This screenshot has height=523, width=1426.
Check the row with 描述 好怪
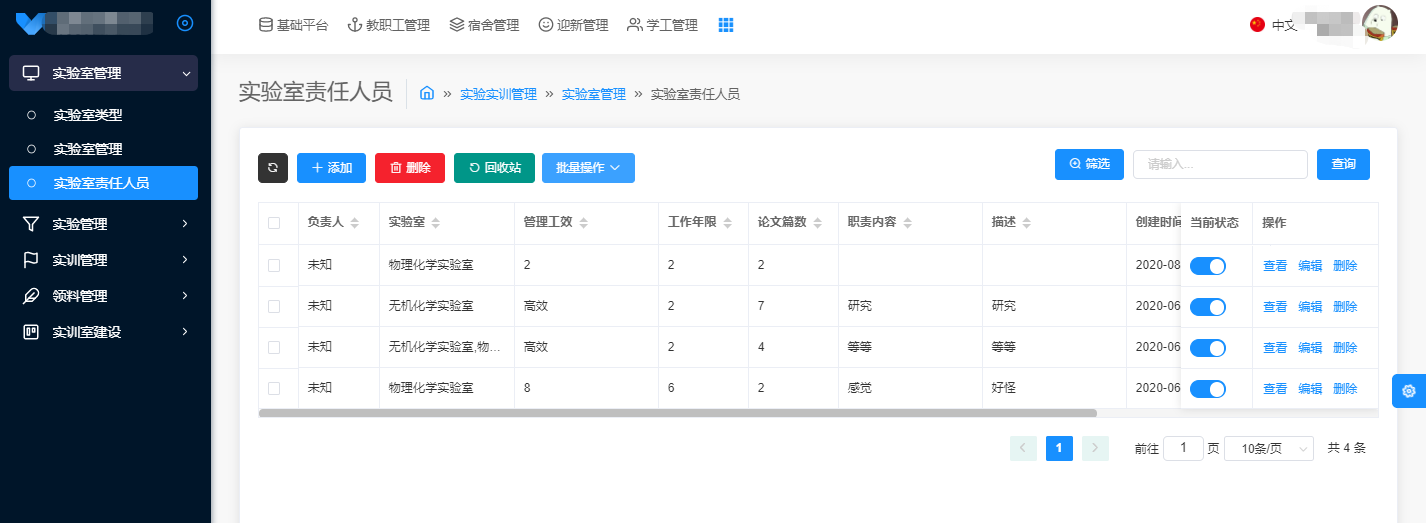click(274, 388)
